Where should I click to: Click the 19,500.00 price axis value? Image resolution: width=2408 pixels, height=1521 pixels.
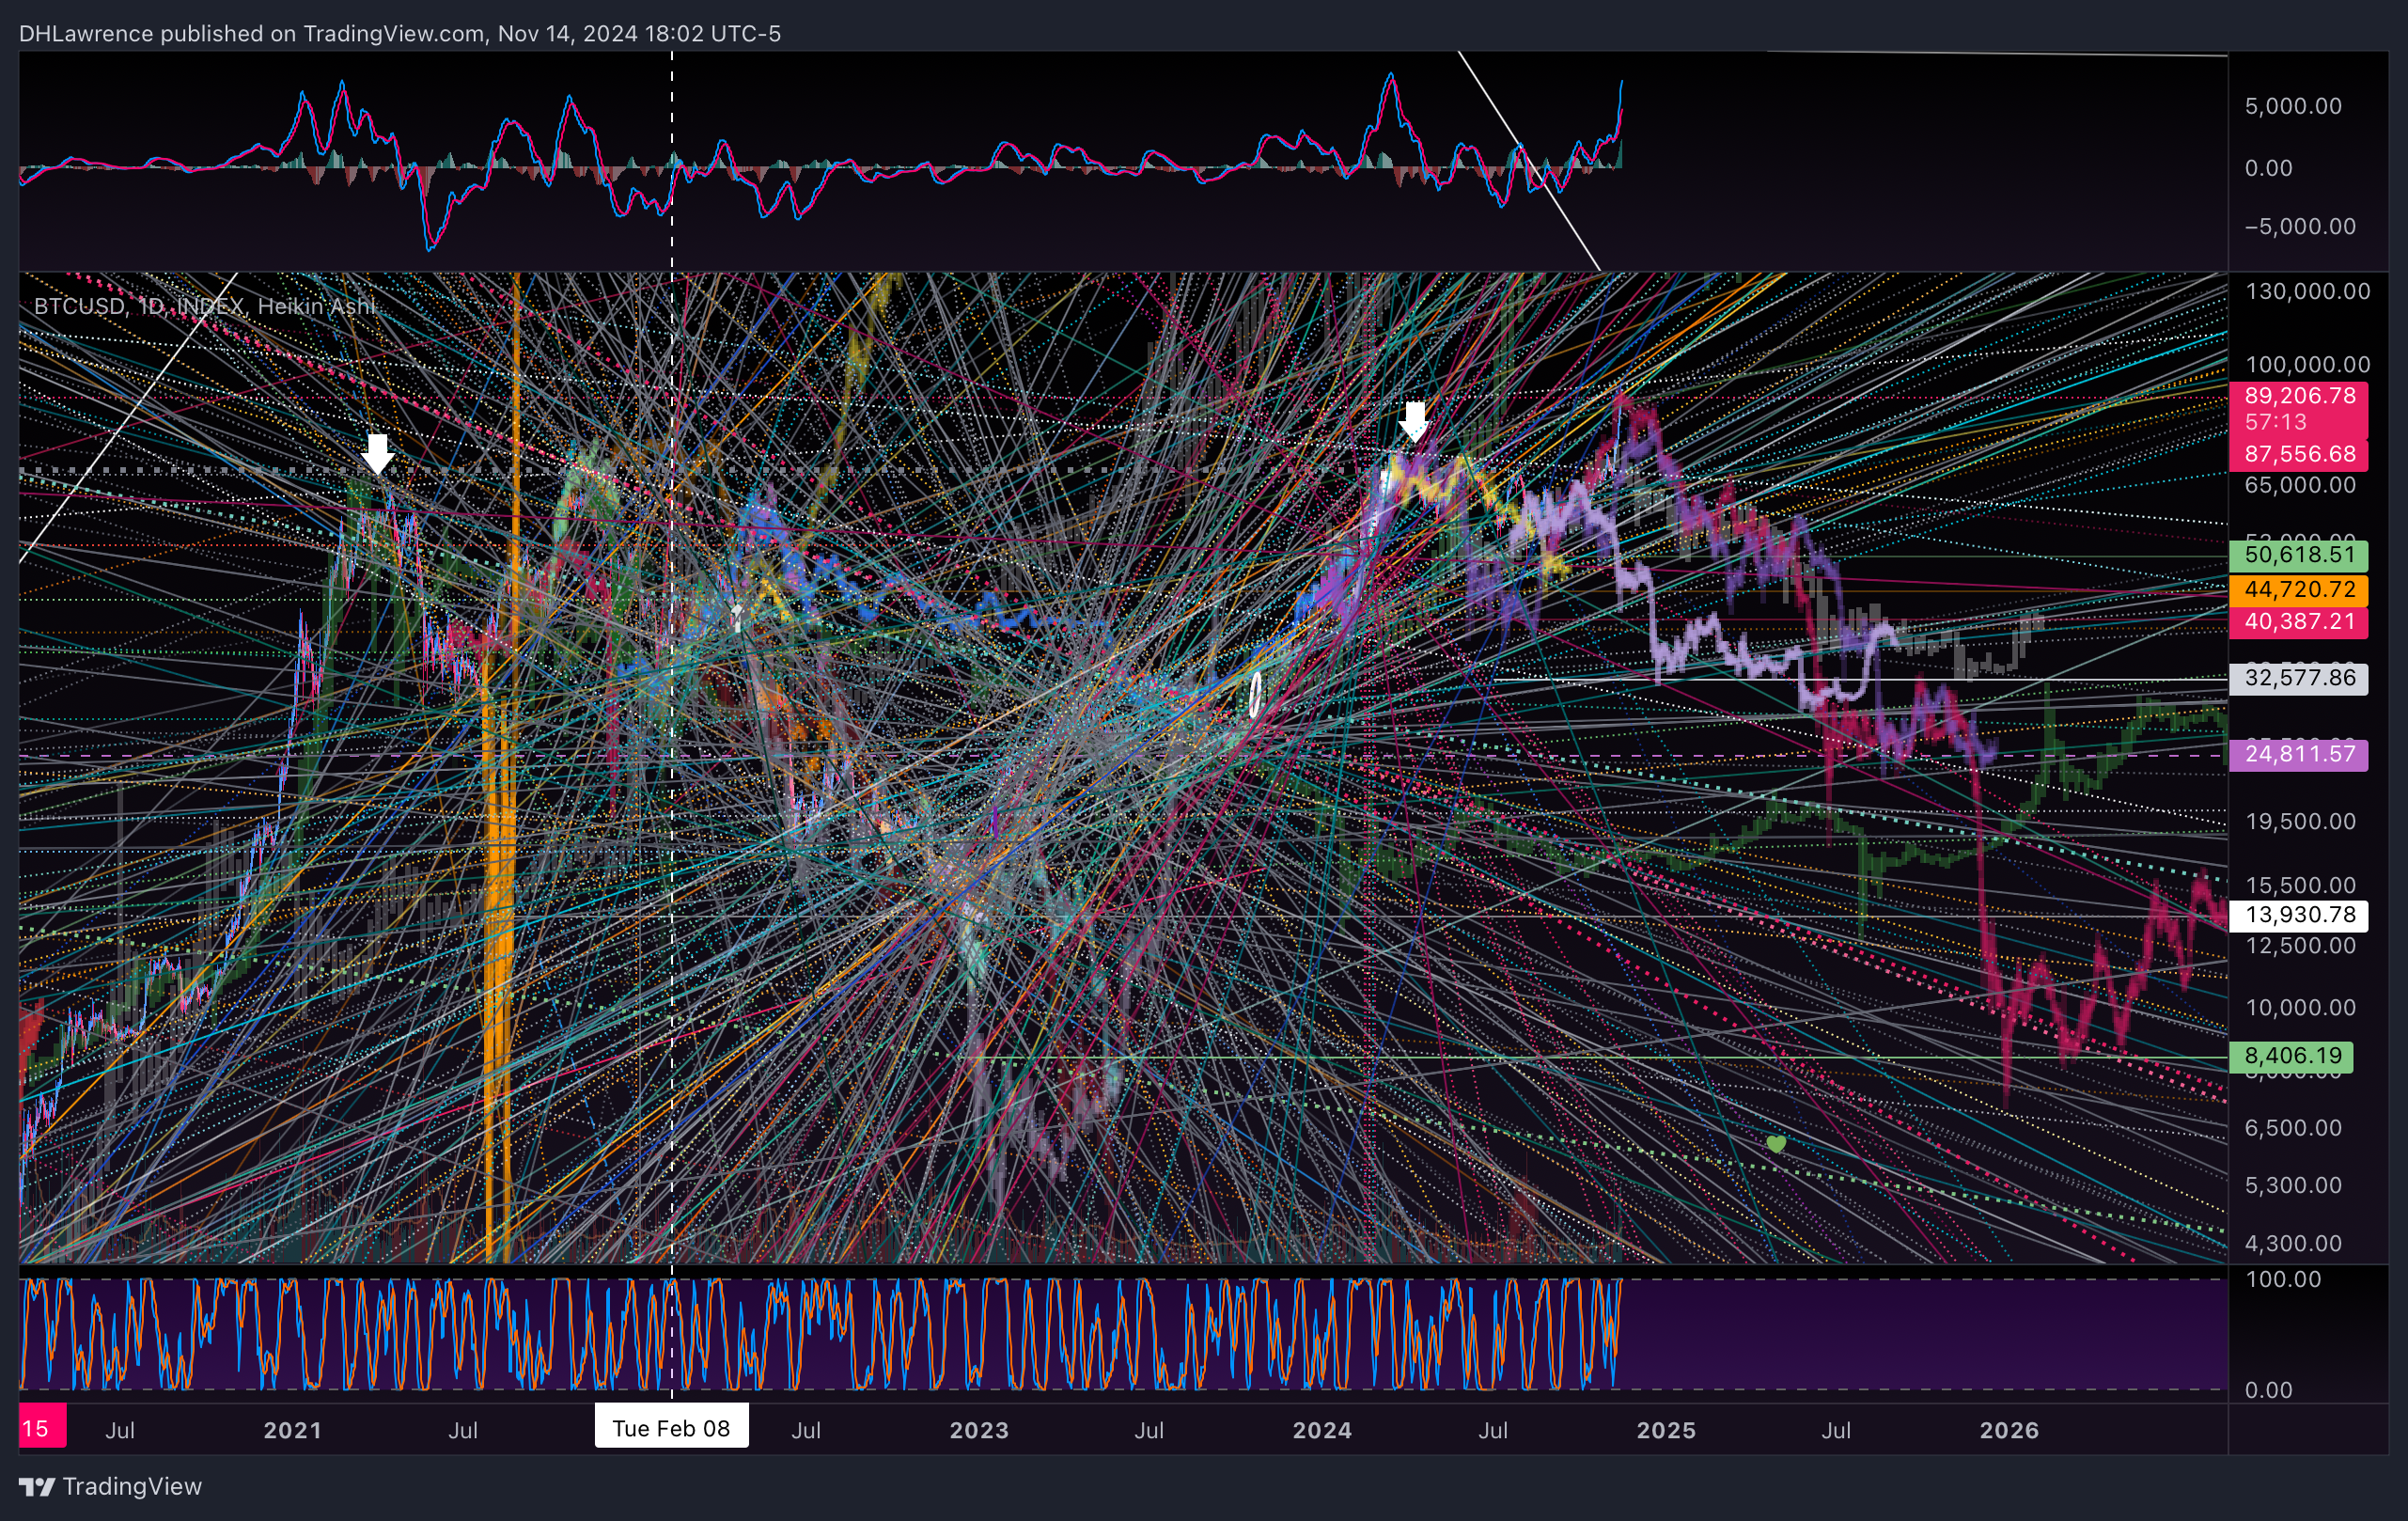point(2300,821)
